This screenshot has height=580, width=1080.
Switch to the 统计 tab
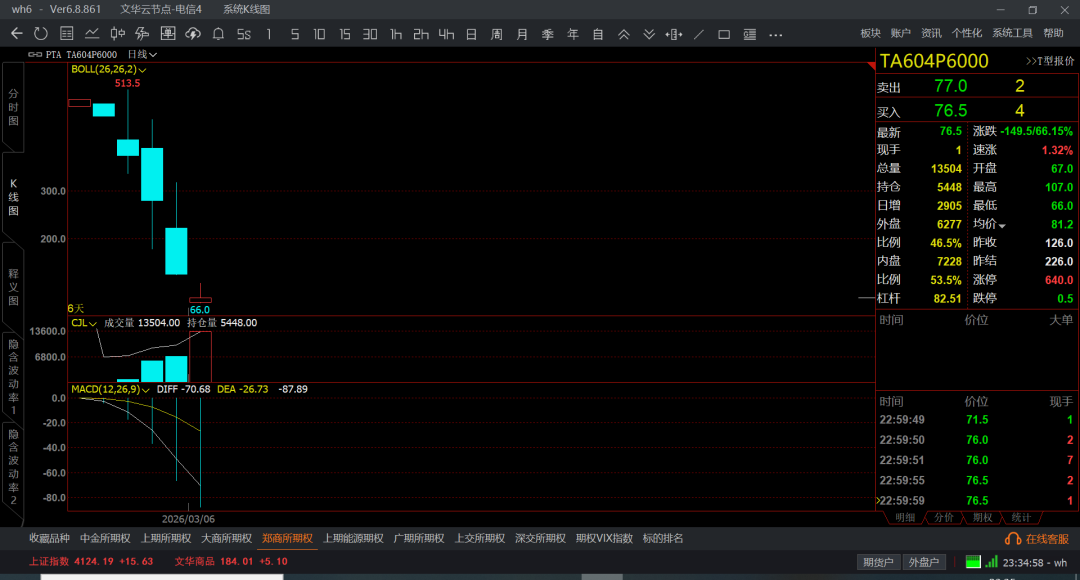[x=1021, y=517]
